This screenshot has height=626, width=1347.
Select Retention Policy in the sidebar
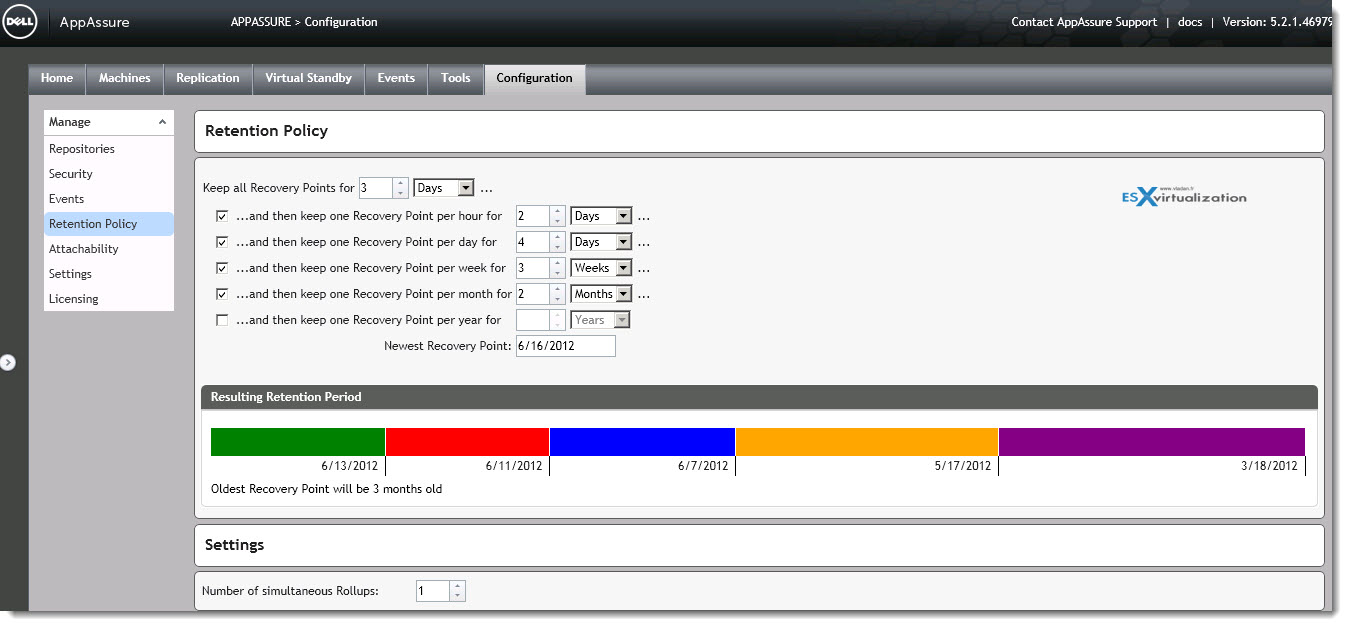109,224
